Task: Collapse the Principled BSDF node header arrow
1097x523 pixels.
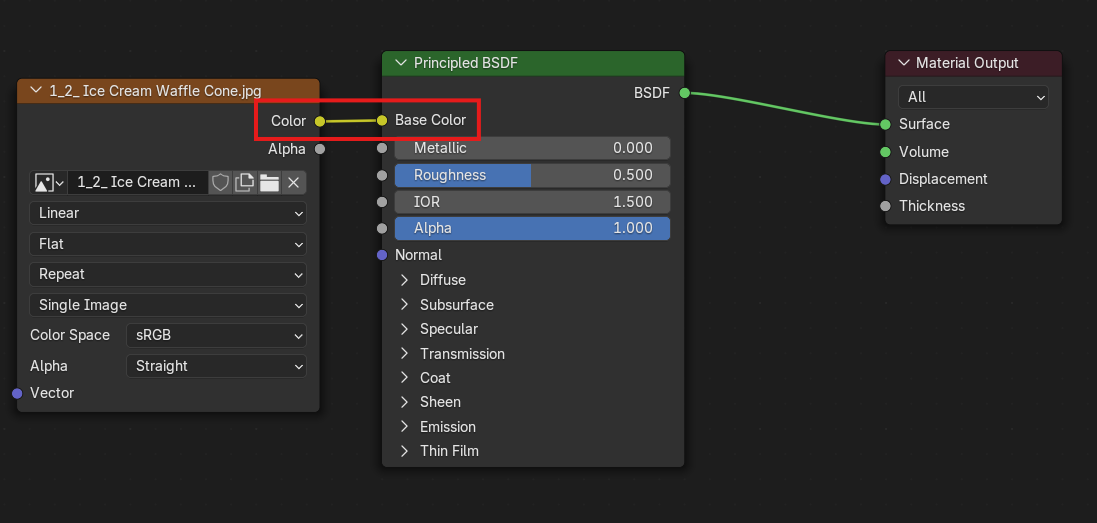Action: coord(400,63)
